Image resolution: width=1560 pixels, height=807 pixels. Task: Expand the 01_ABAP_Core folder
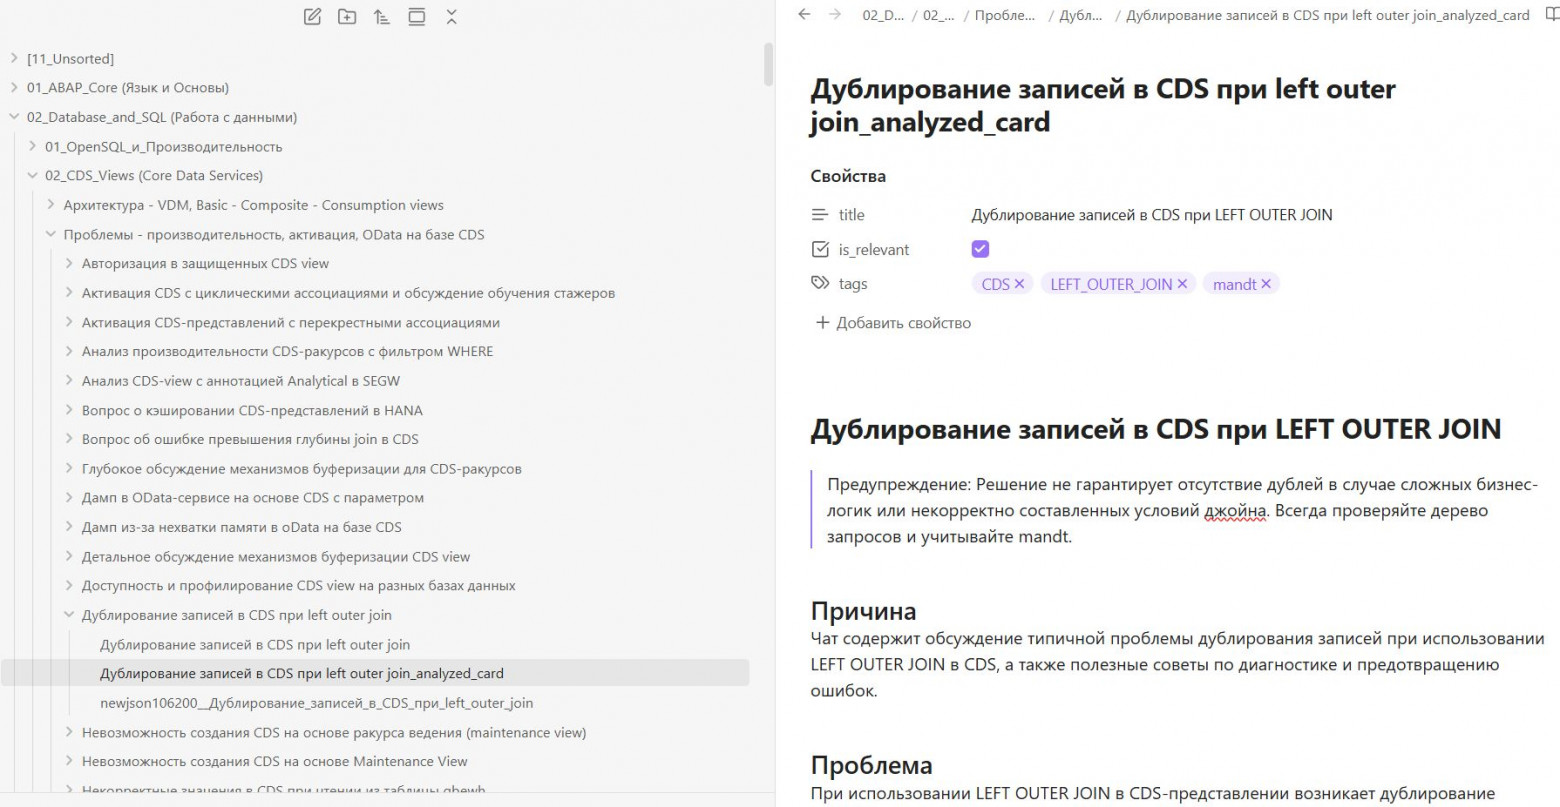[14, 88]
